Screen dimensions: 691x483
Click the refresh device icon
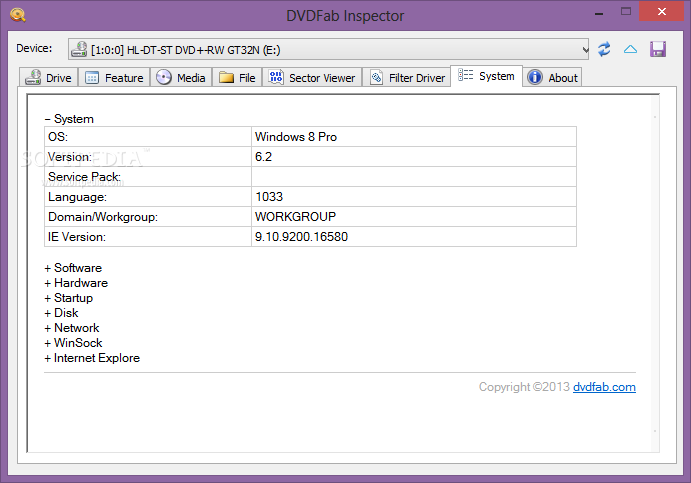(604, 49)
